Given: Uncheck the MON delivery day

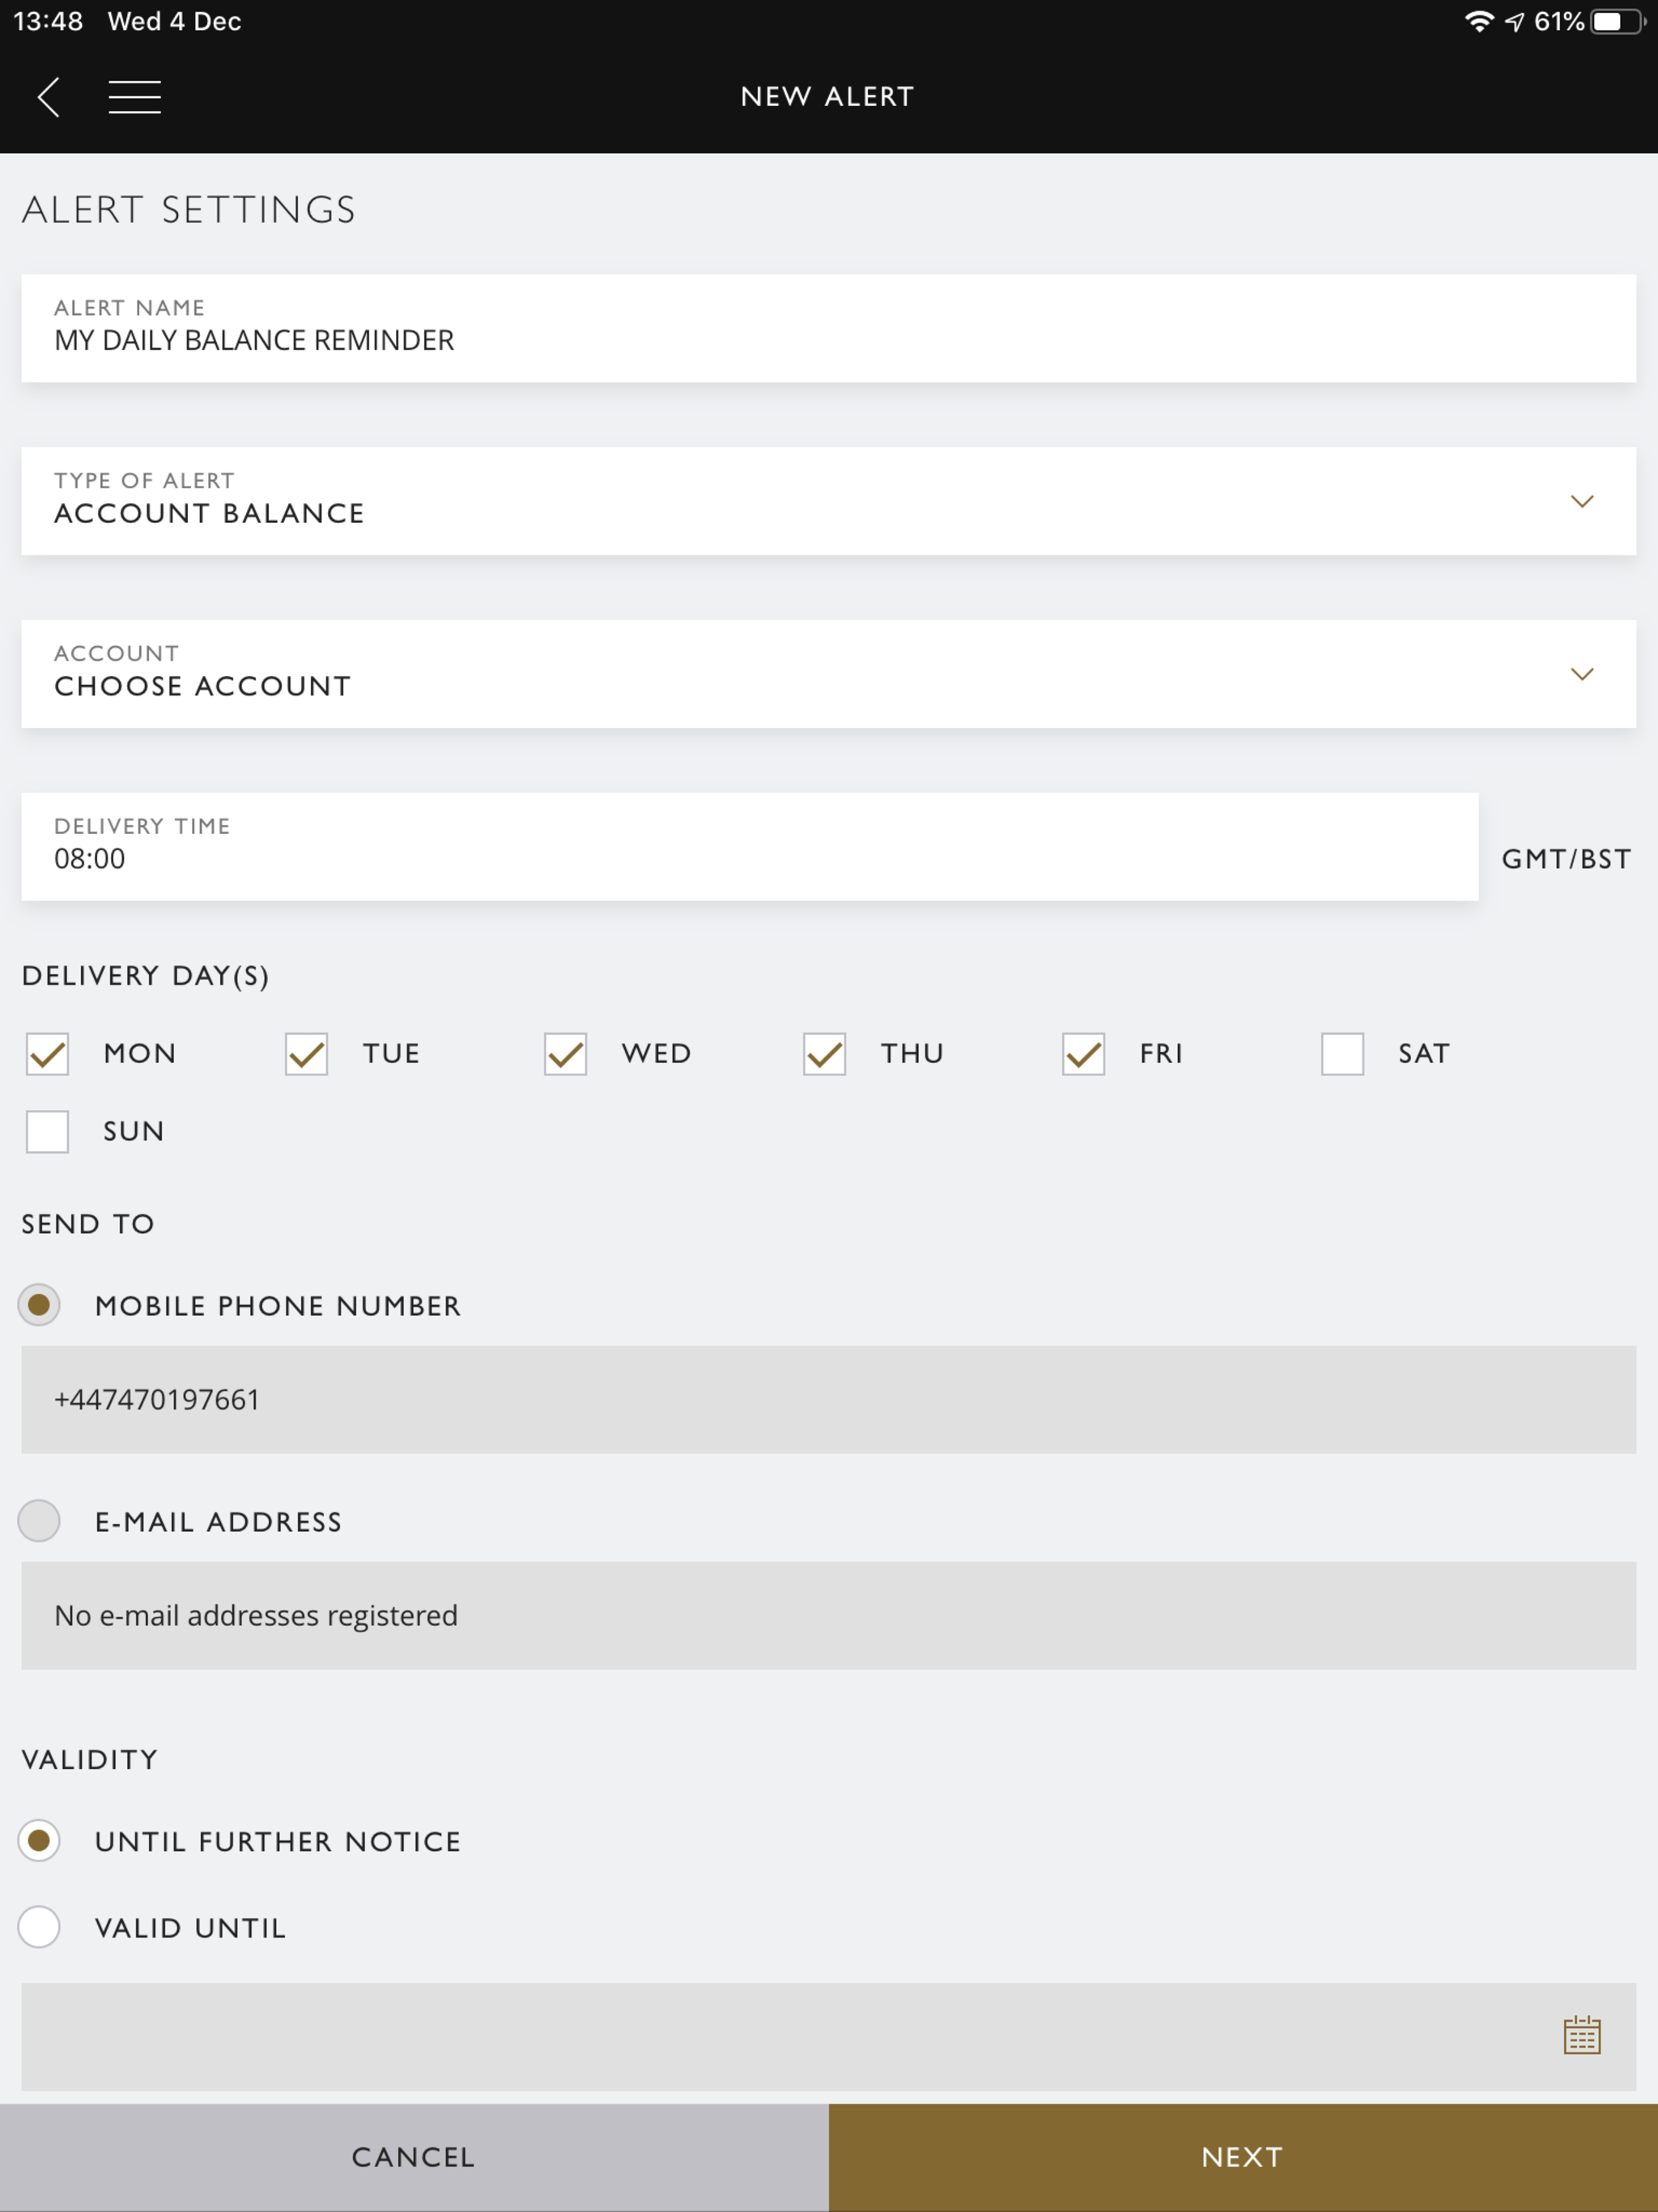Looking at the screenshot, I should pos(47,1054).
